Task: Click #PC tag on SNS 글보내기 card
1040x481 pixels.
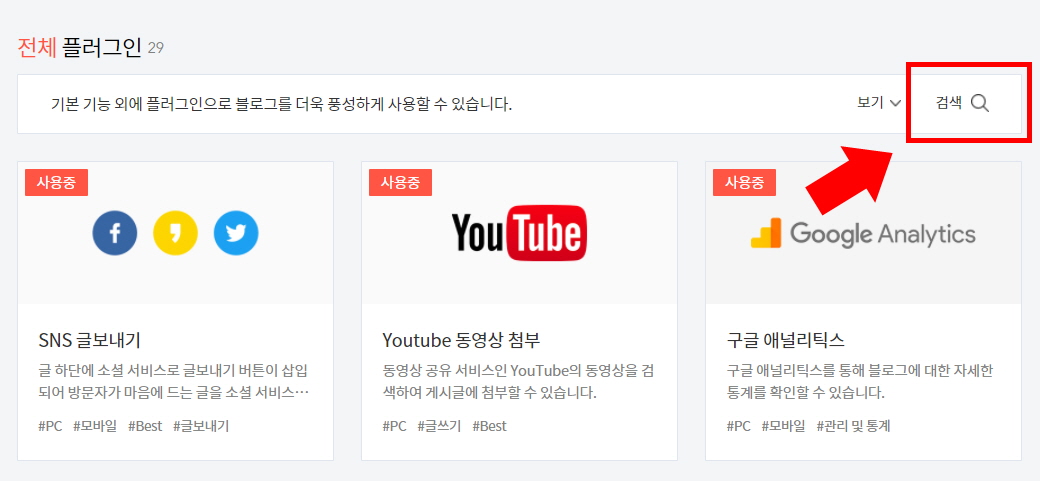Action: tap(50, 426)
